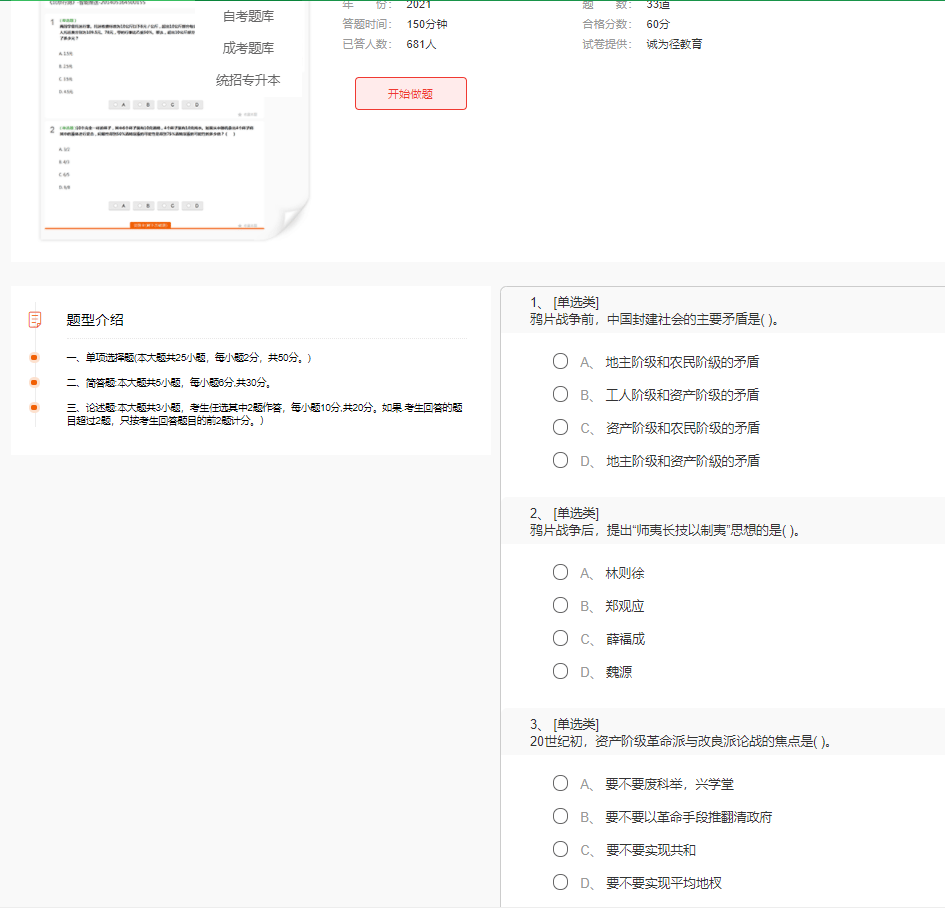Pick option D 要不要实现平均地权
This screenshot has width=945, height=914.
[x=560, y=883]
